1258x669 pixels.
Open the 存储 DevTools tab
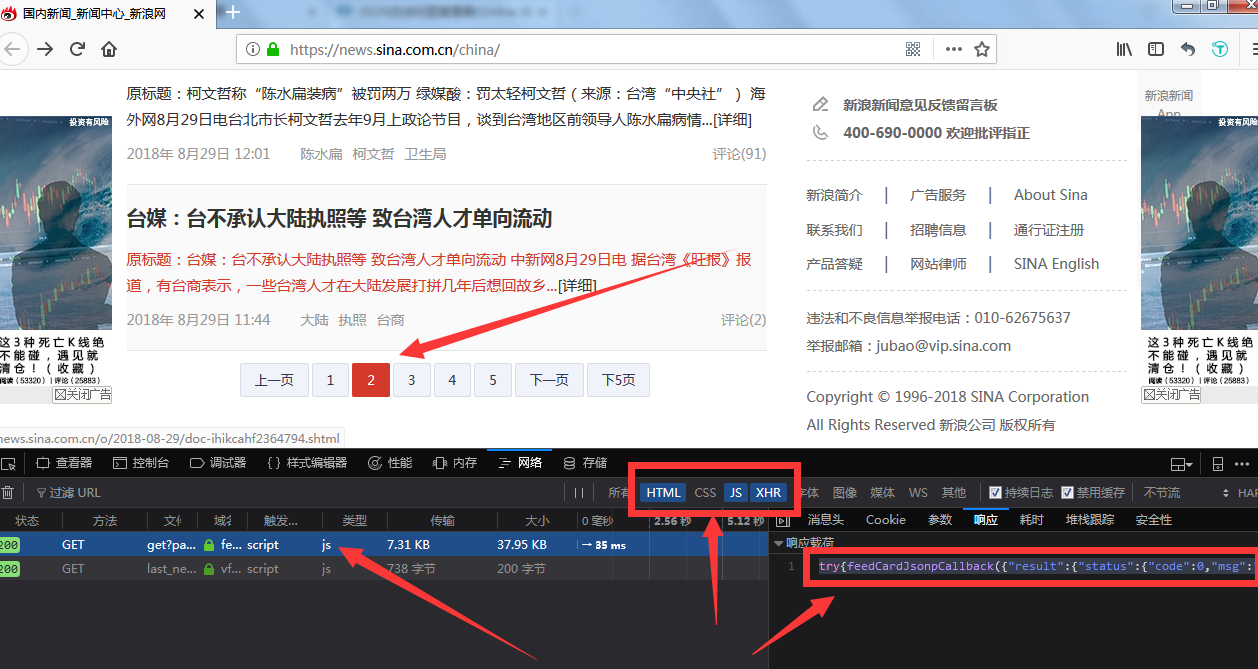585,463
